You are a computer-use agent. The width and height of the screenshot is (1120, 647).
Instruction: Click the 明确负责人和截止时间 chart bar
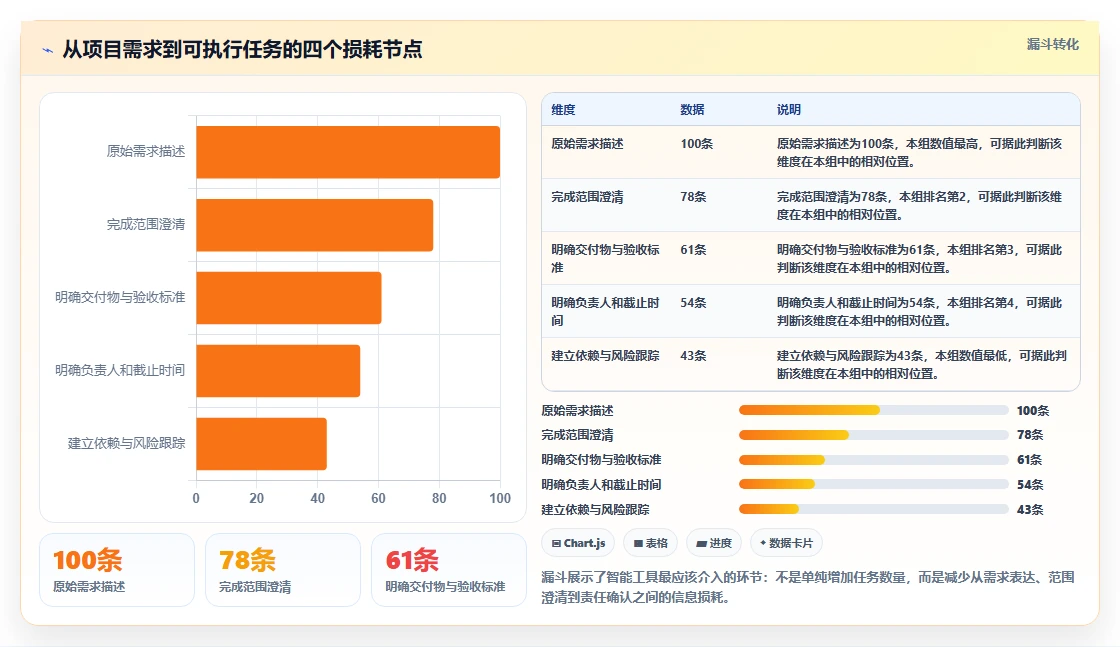click(278, 371)
